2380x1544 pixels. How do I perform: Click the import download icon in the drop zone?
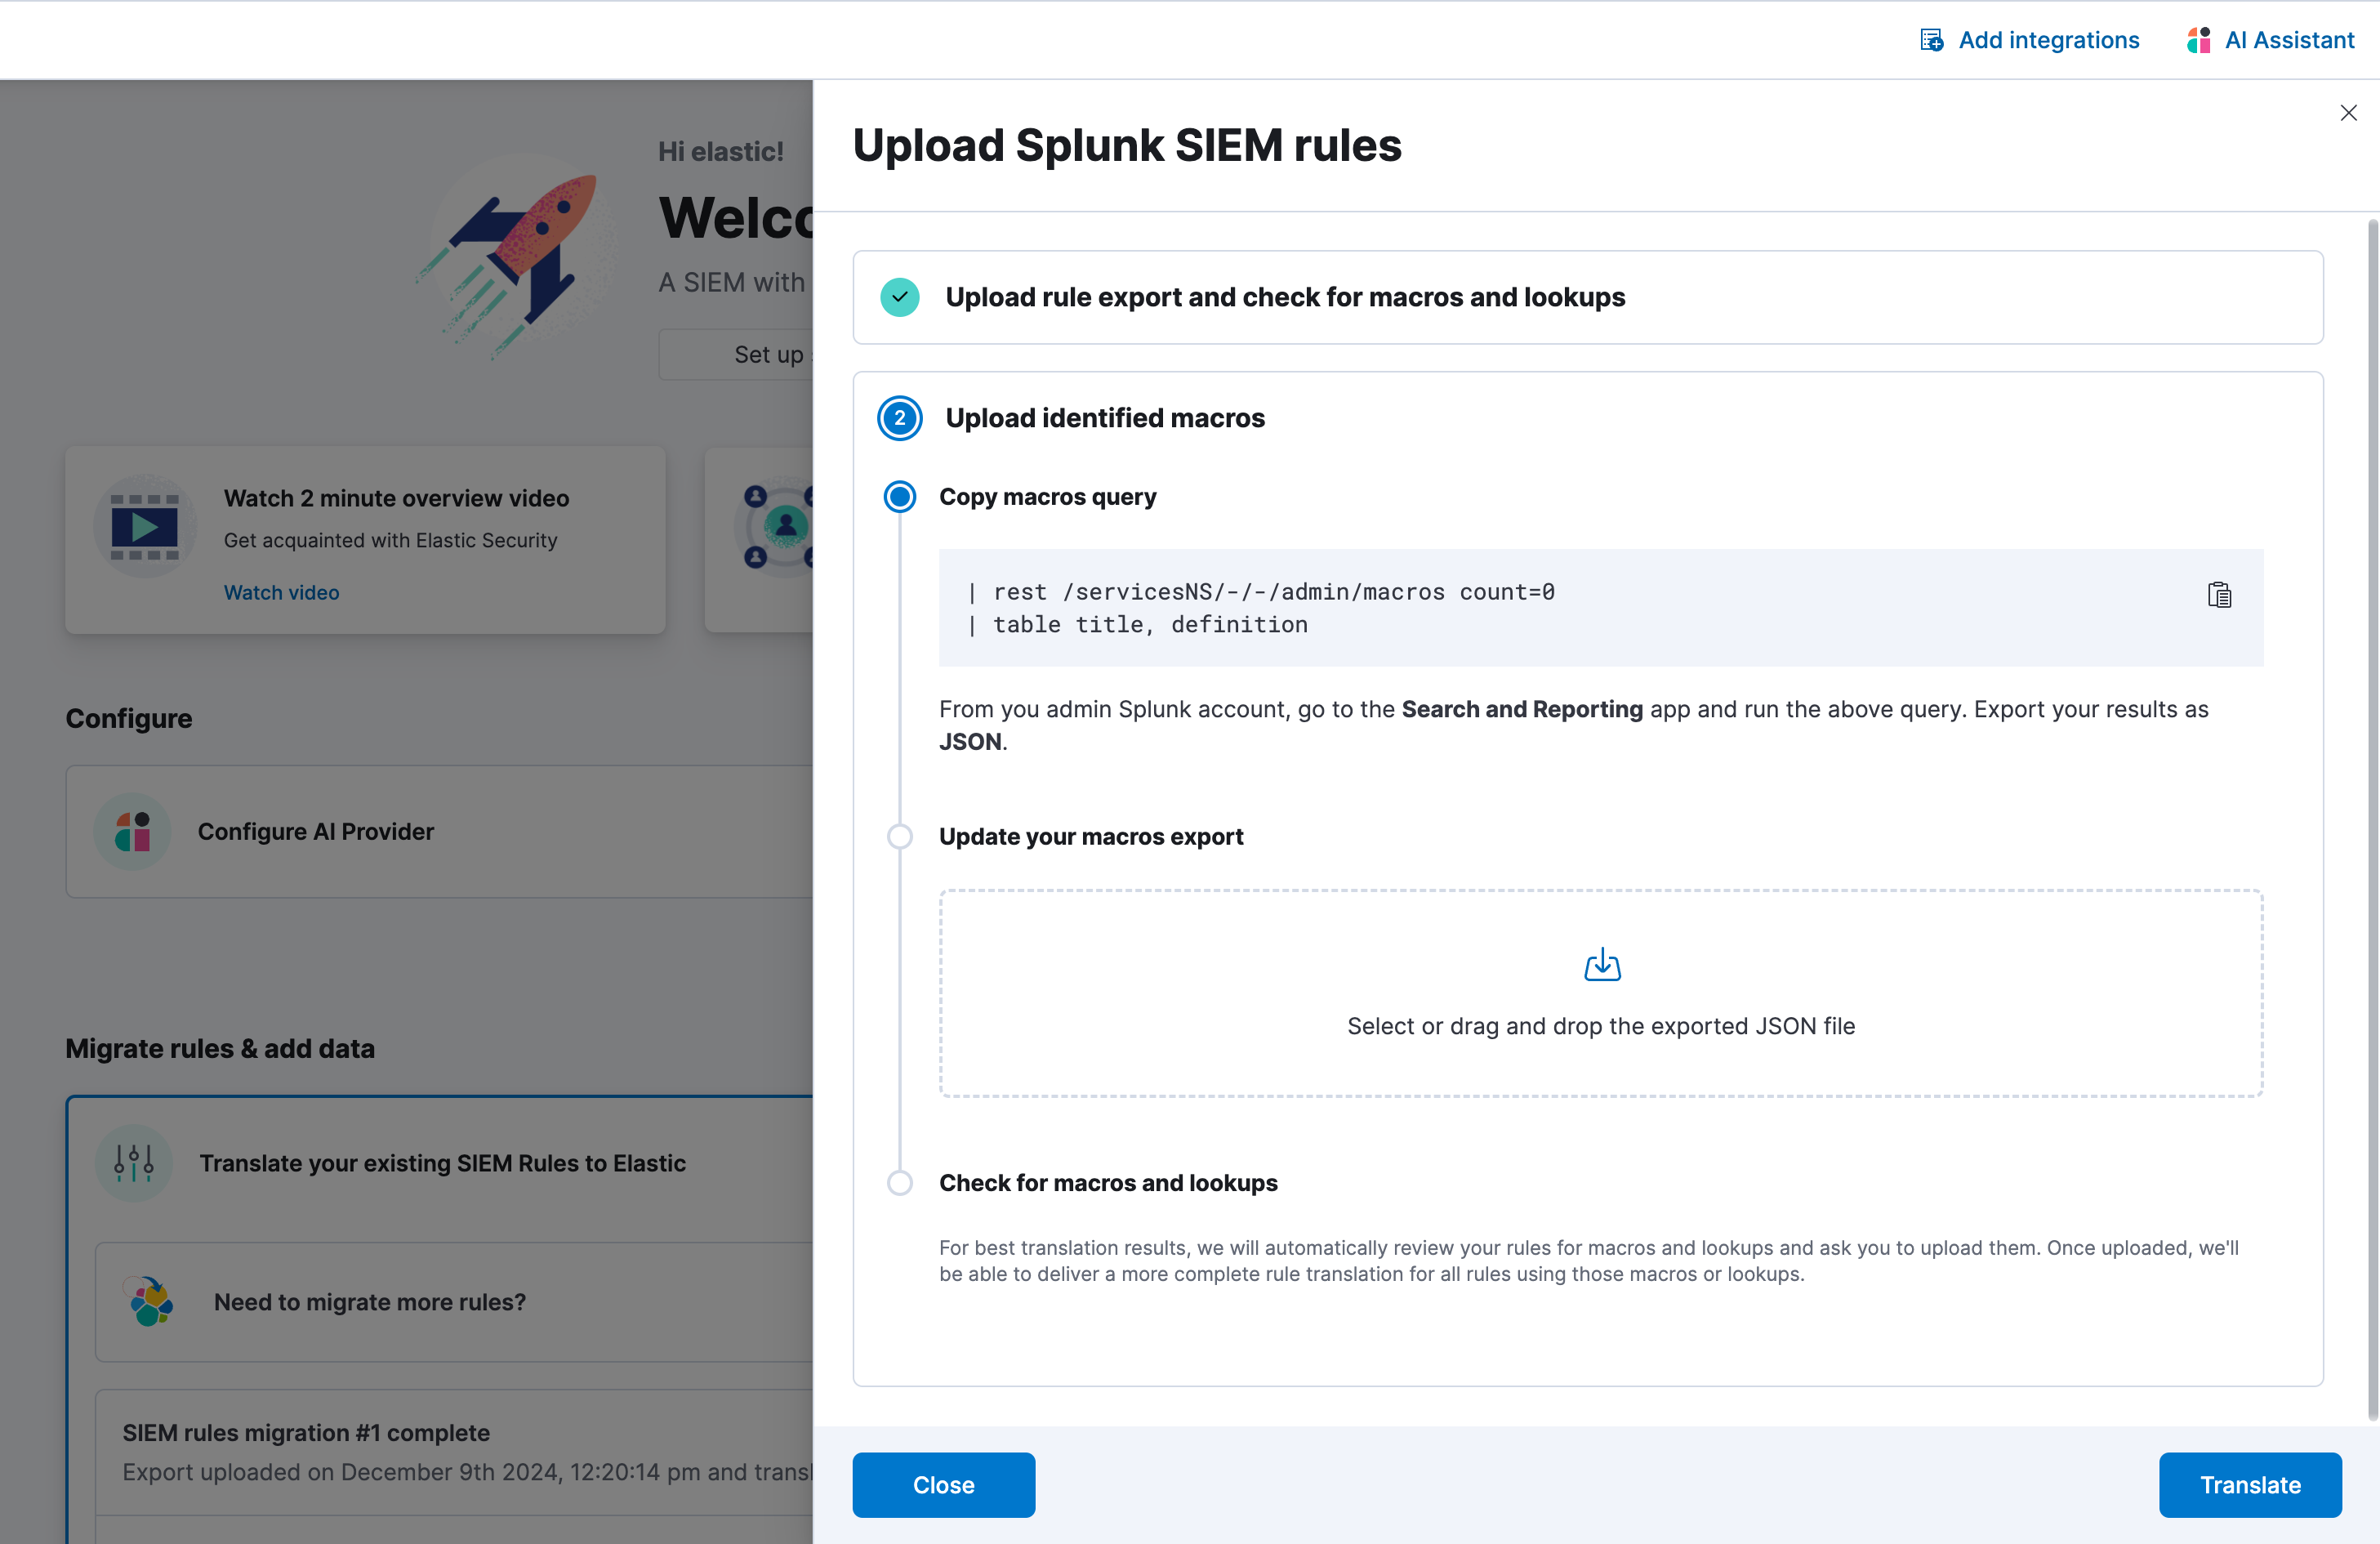1602,964
